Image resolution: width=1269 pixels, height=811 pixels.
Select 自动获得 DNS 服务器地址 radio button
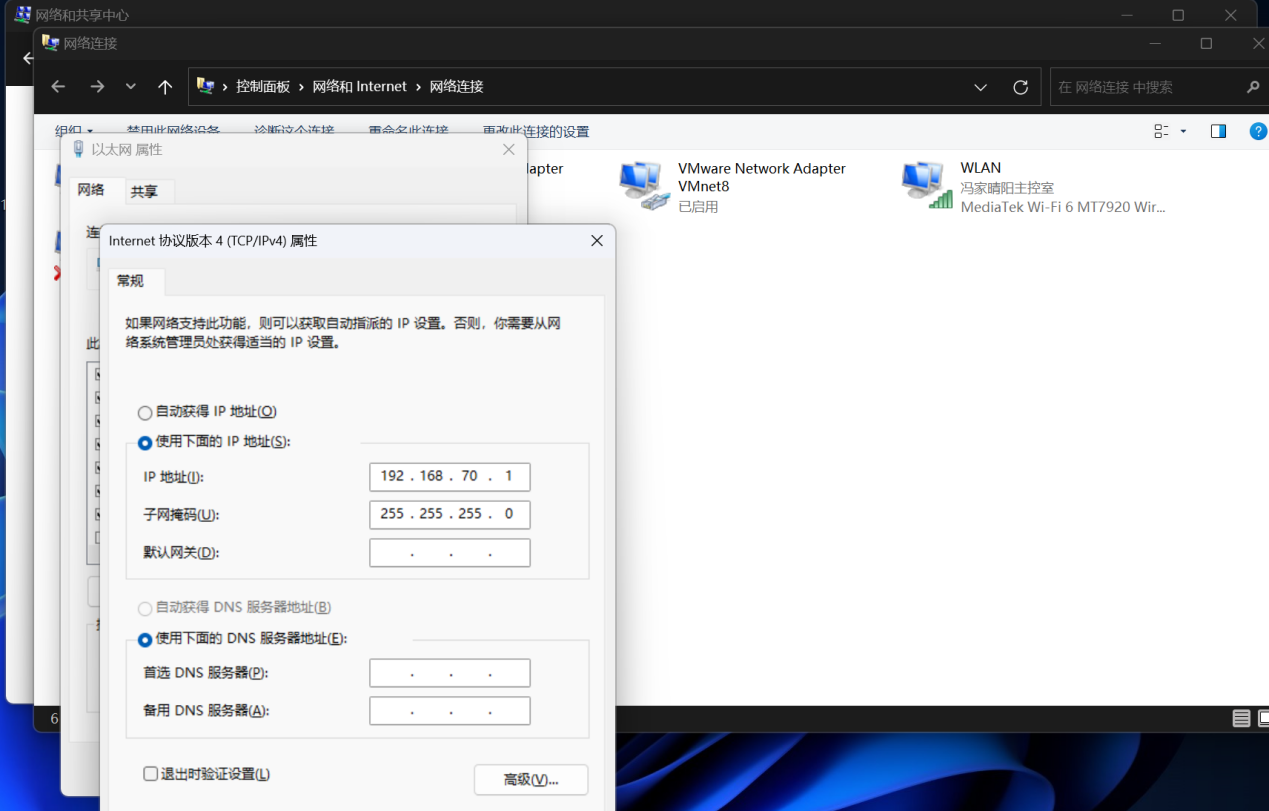pyautogui.click(x=145, y=609)
